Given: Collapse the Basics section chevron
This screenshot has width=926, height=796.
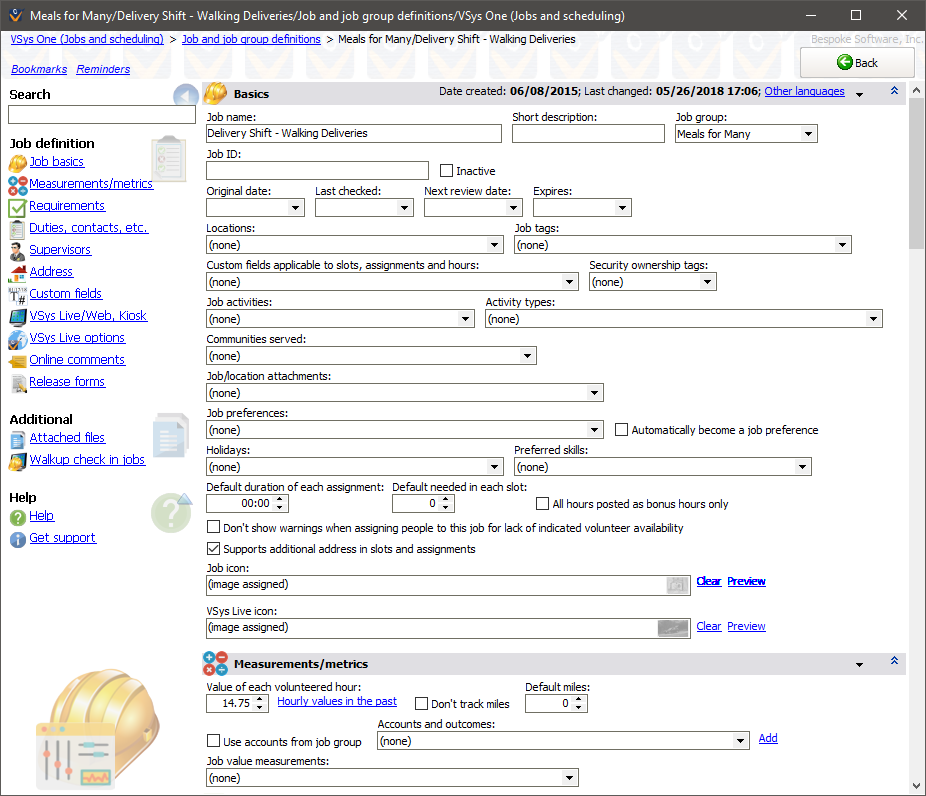Looking at the screenshot, I should (894, 90).
